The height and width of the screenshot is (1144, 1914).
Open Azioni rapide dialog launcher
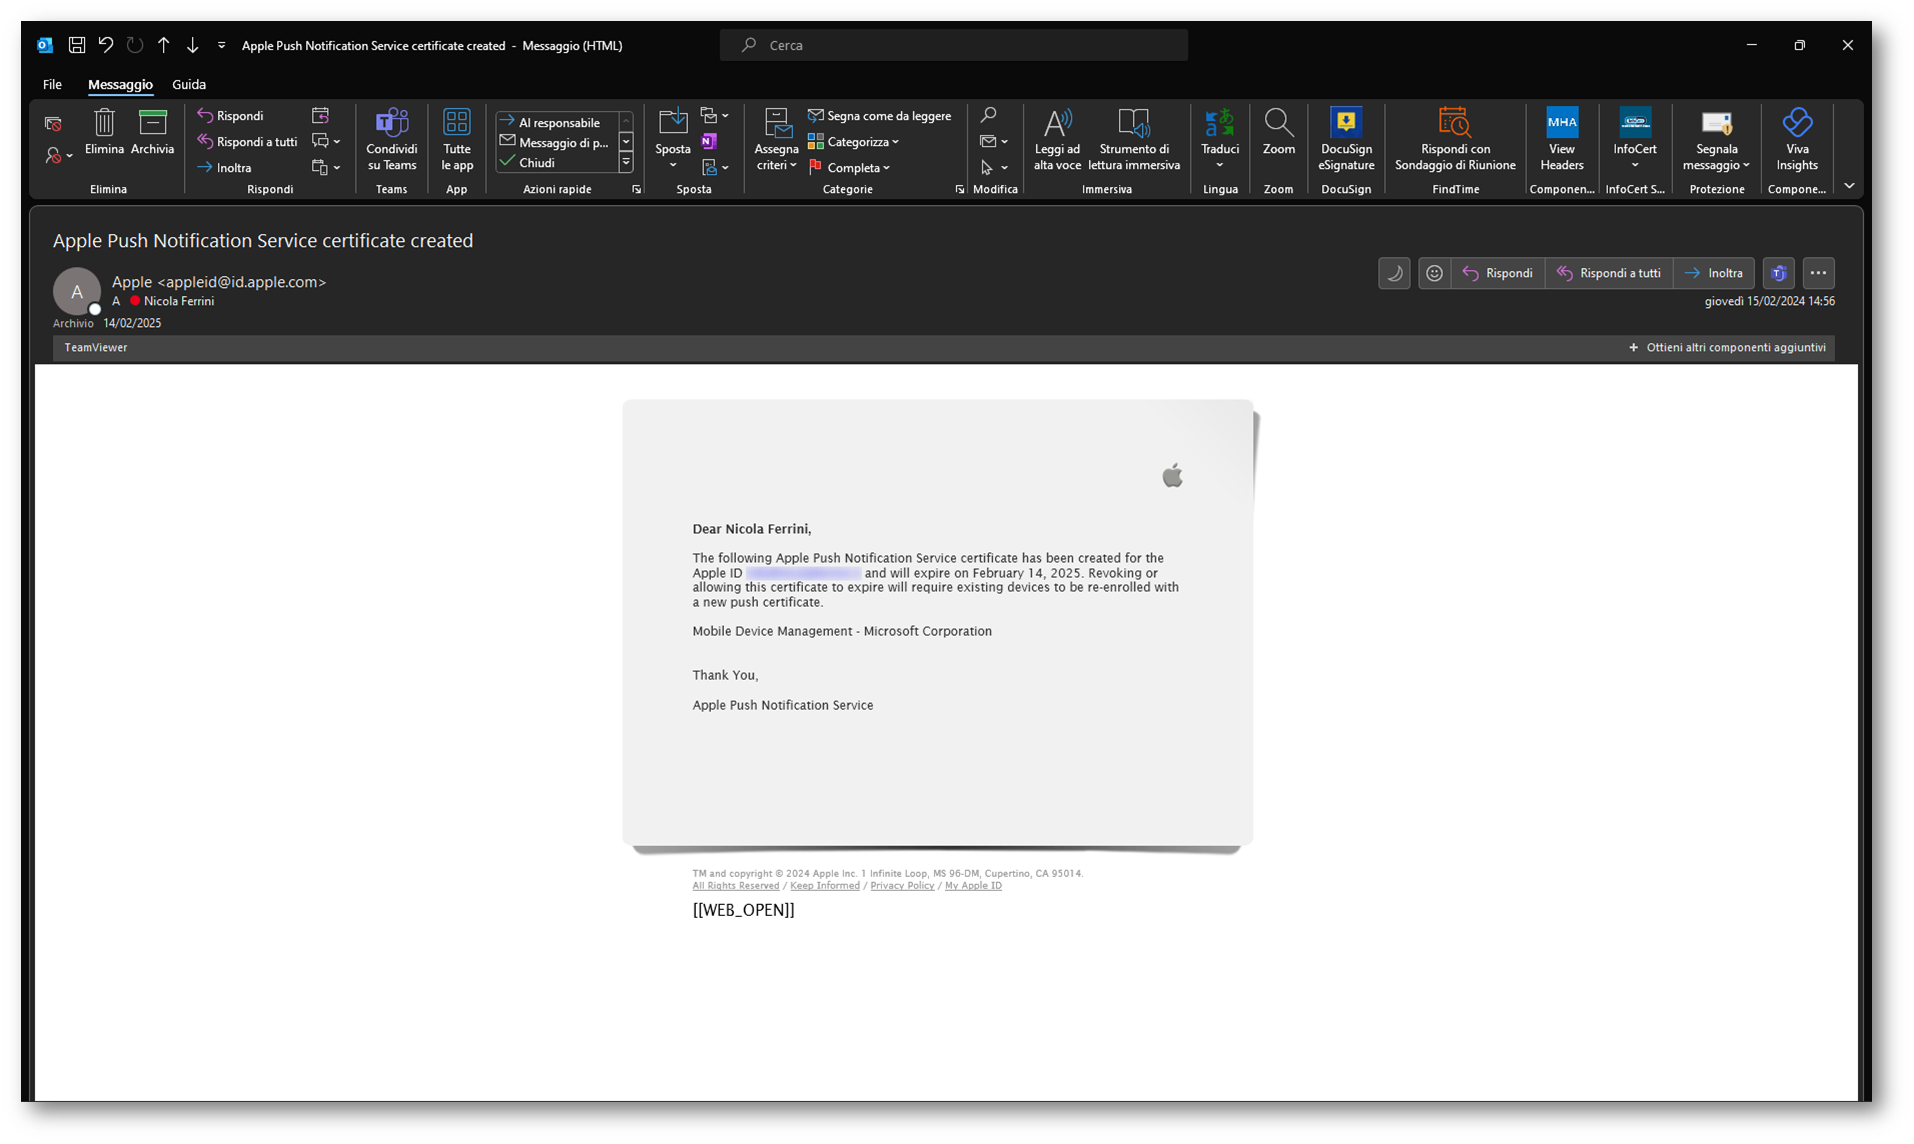[x=637, y=190]
